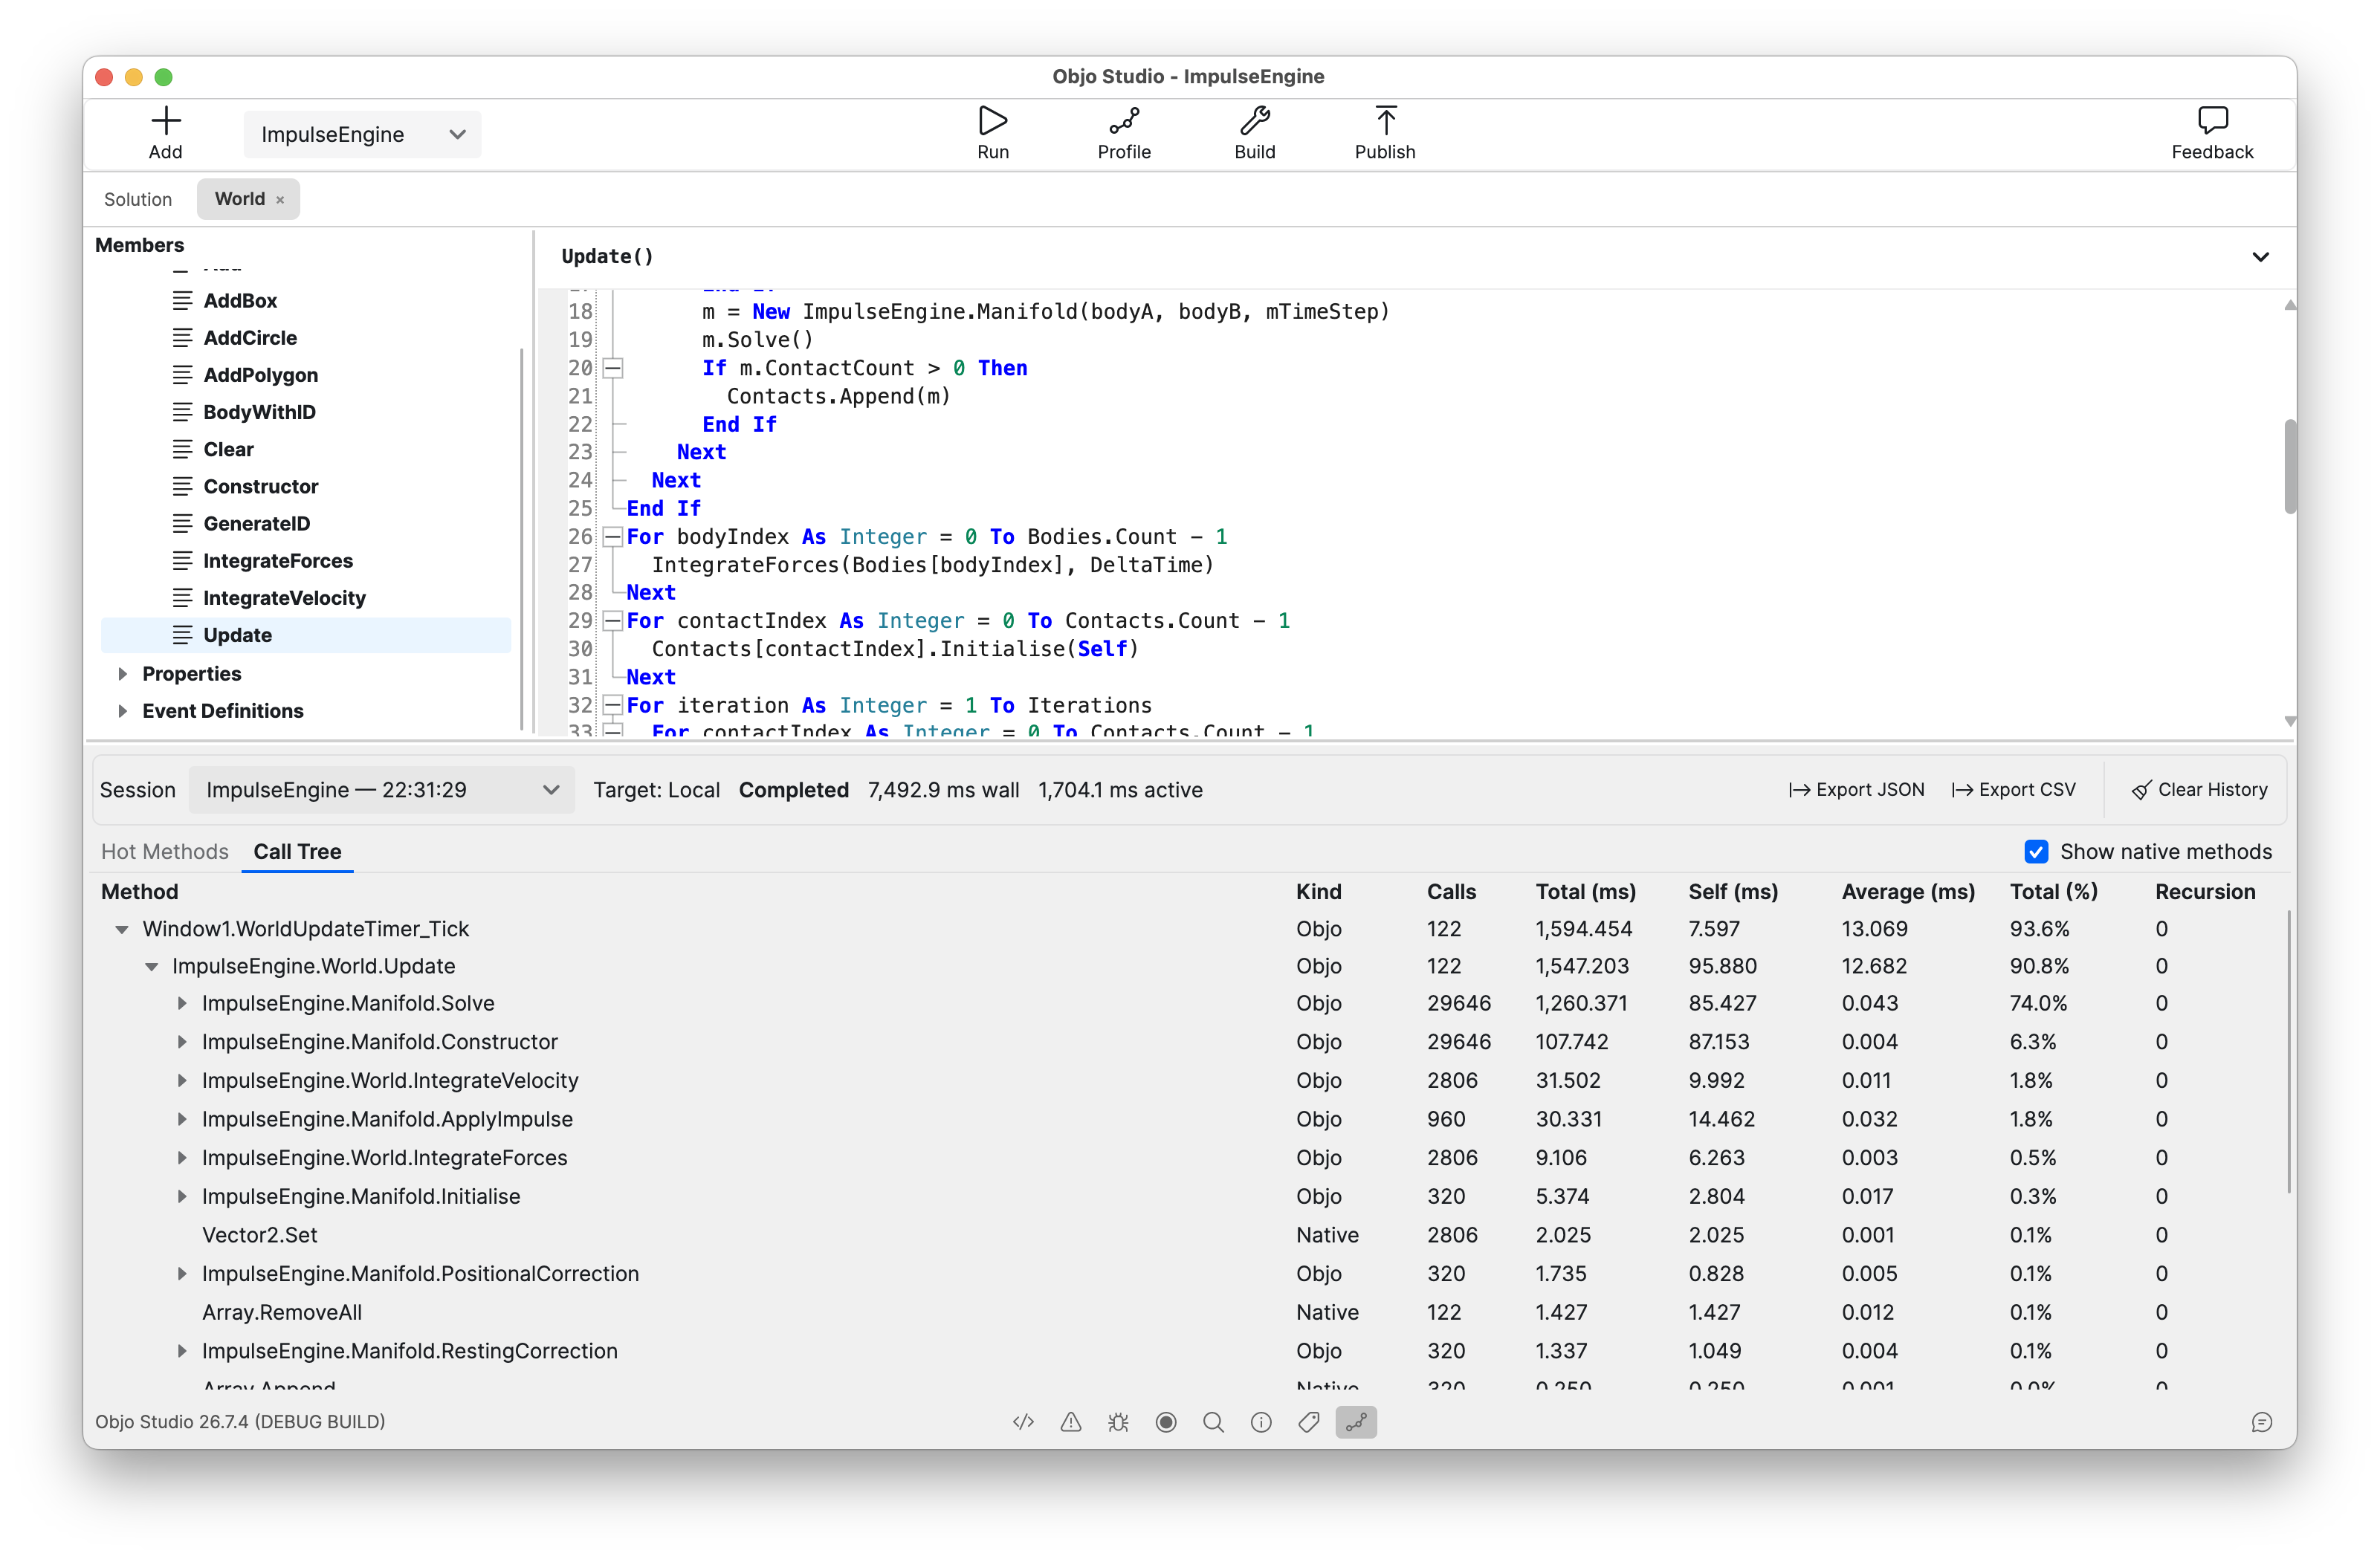The image size is (2380, 1559).
Task: Select the IntegrateVelocity method in Members
Action: point(306,597)
